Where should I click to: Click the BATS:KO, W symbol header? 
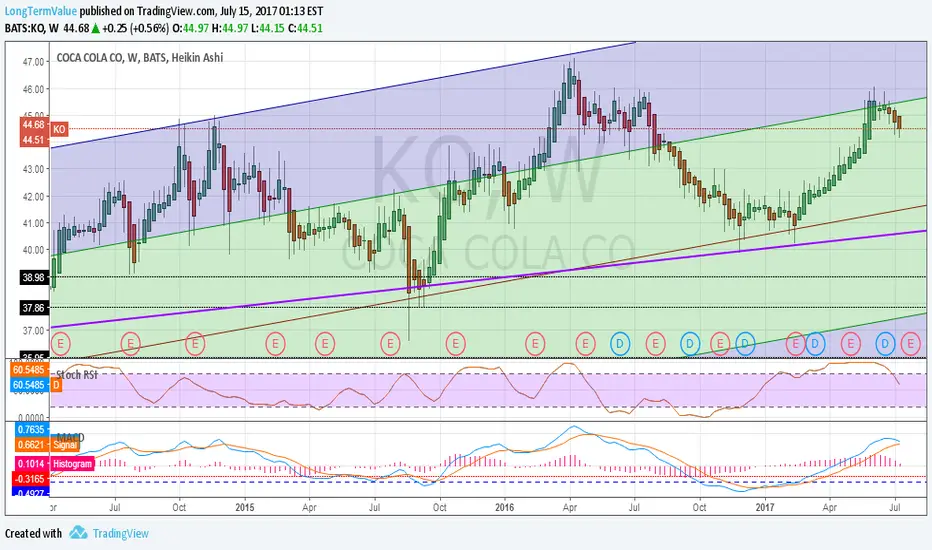point(32,28)
